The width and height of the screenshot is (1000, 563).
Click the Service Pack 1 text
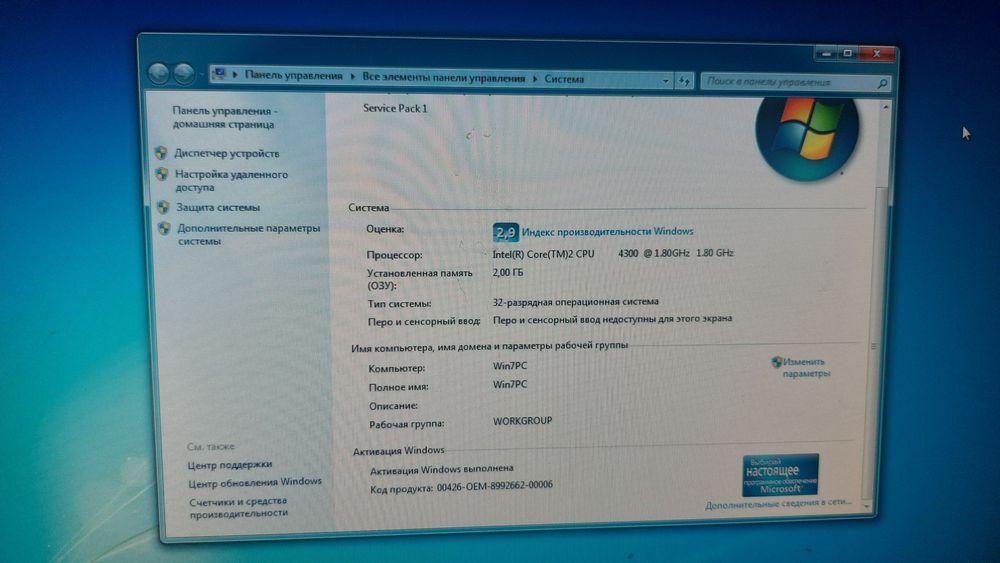coord(395,108)
